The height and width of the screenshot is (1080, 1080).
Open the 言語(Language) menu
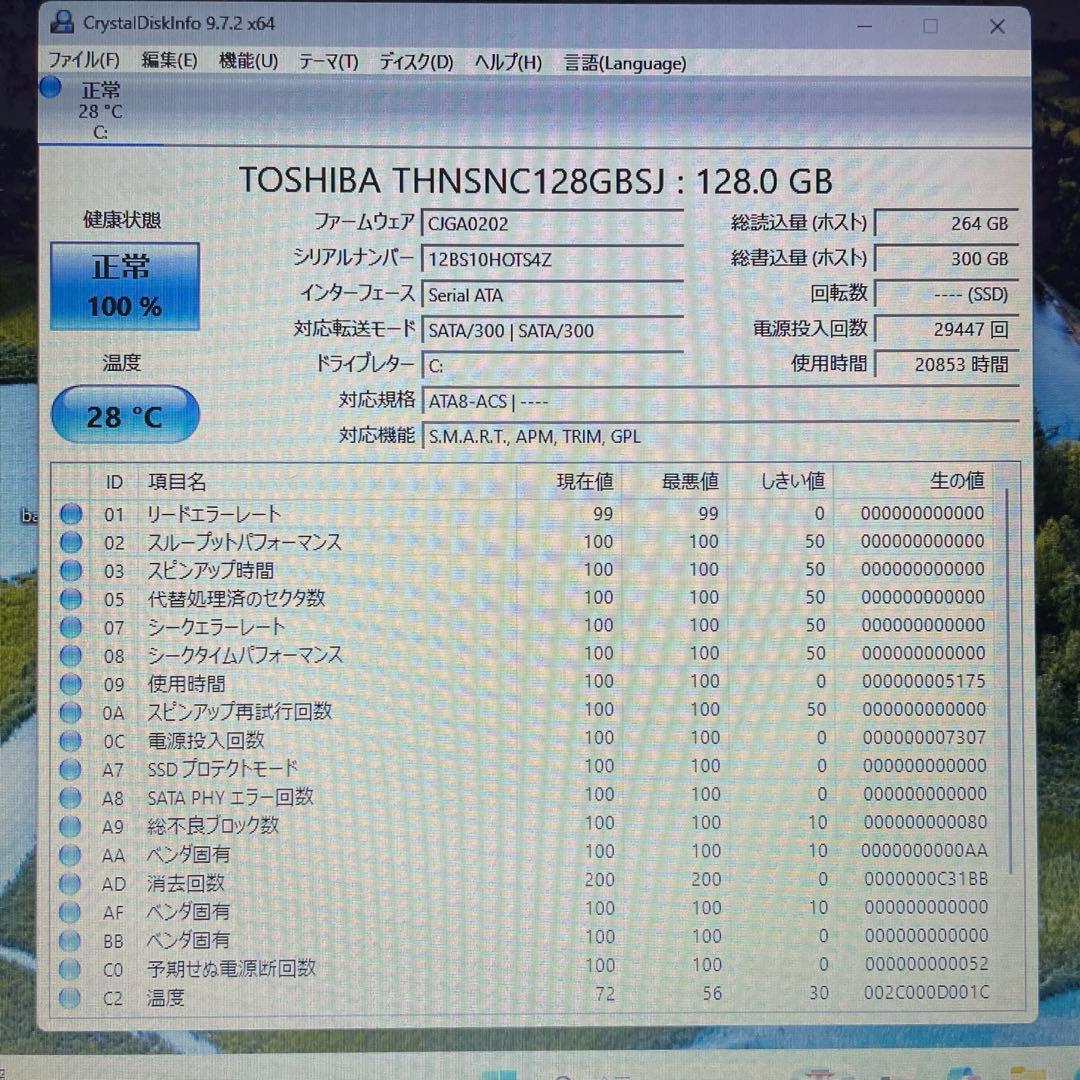[625, 63]
